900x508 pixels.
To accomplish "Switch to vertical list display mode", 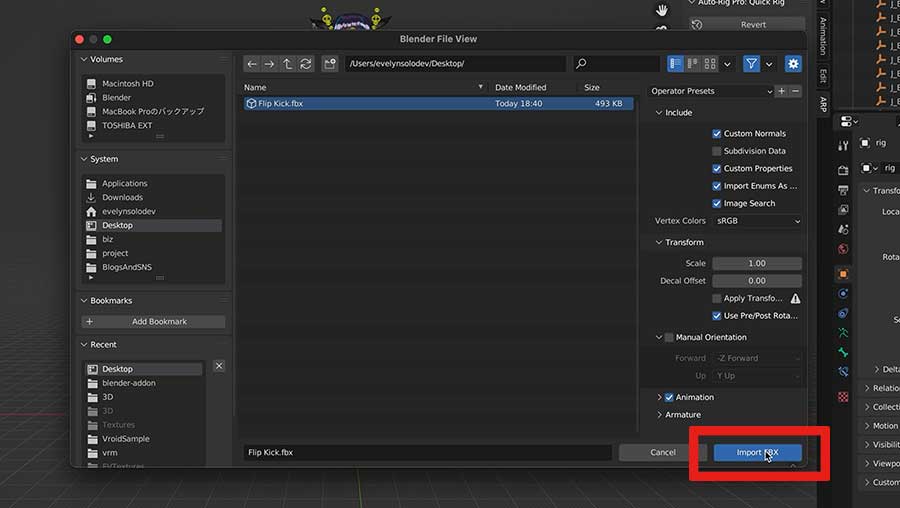I will point(676,64).
